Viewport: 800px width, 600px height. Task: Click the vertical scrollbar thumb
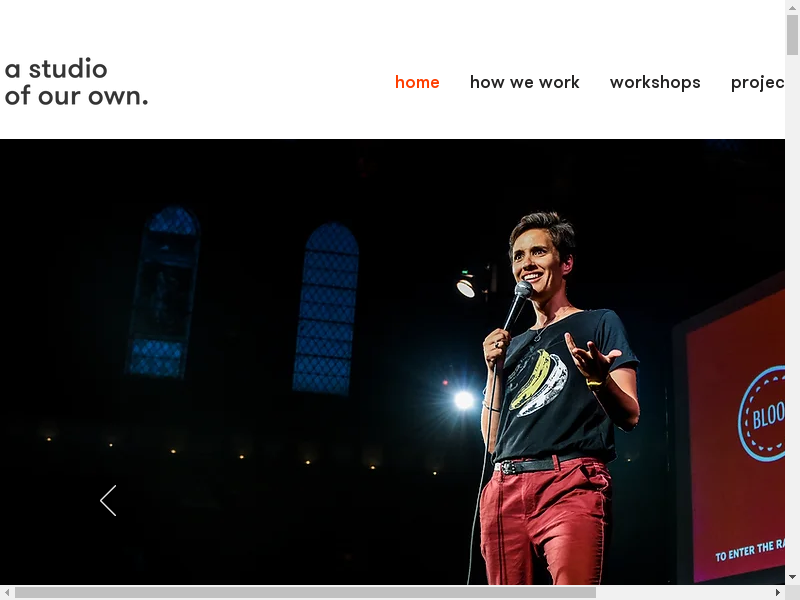[792, 35]
